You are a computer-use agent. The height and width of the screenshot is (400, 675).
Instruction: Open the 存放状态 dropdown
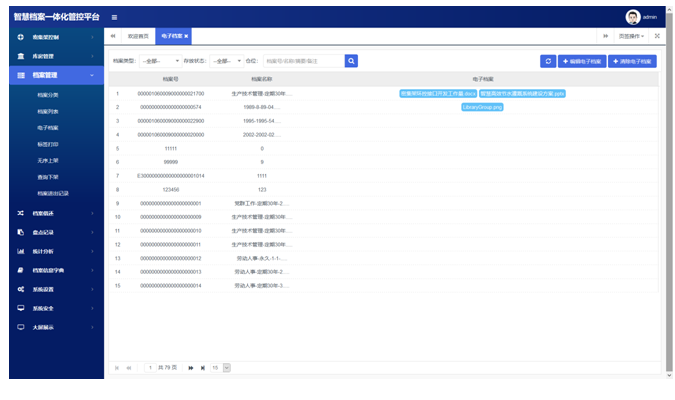pyautogui.click(x=226, y=61)
